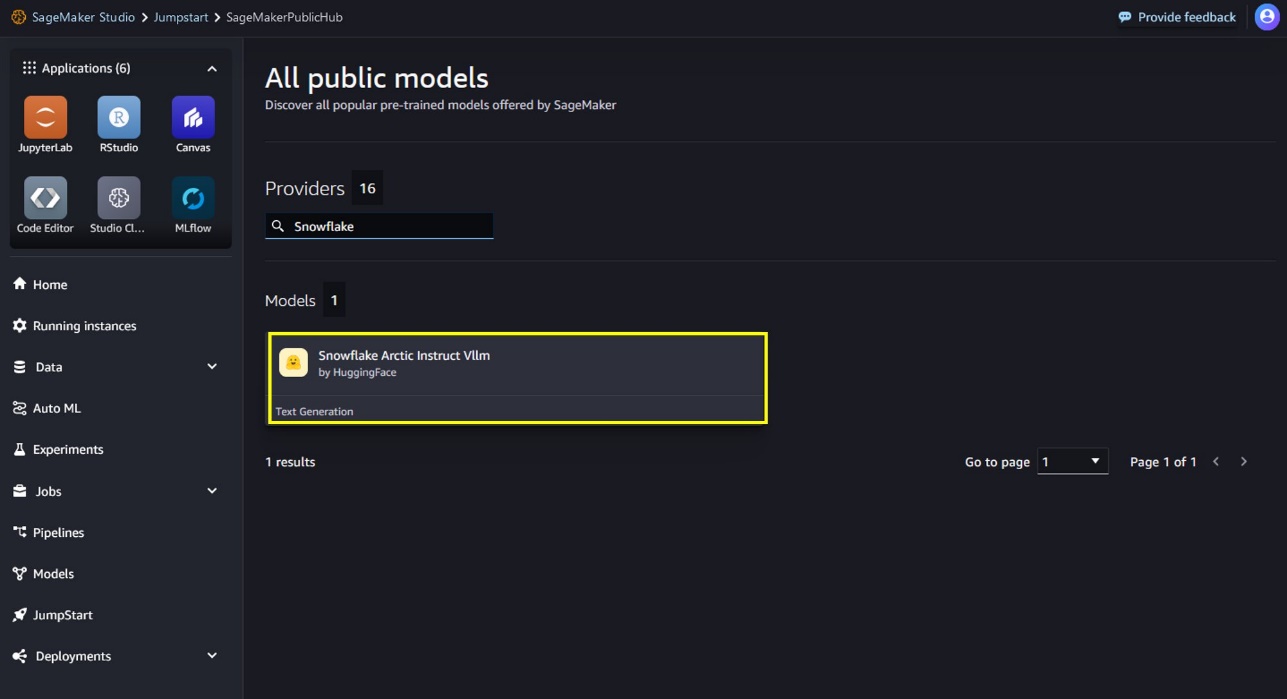Image resolution: width=1287 pixels, height=699 pixels.
Task: Click the Hugging Face model logo
Action: click(x=293, y=362)
